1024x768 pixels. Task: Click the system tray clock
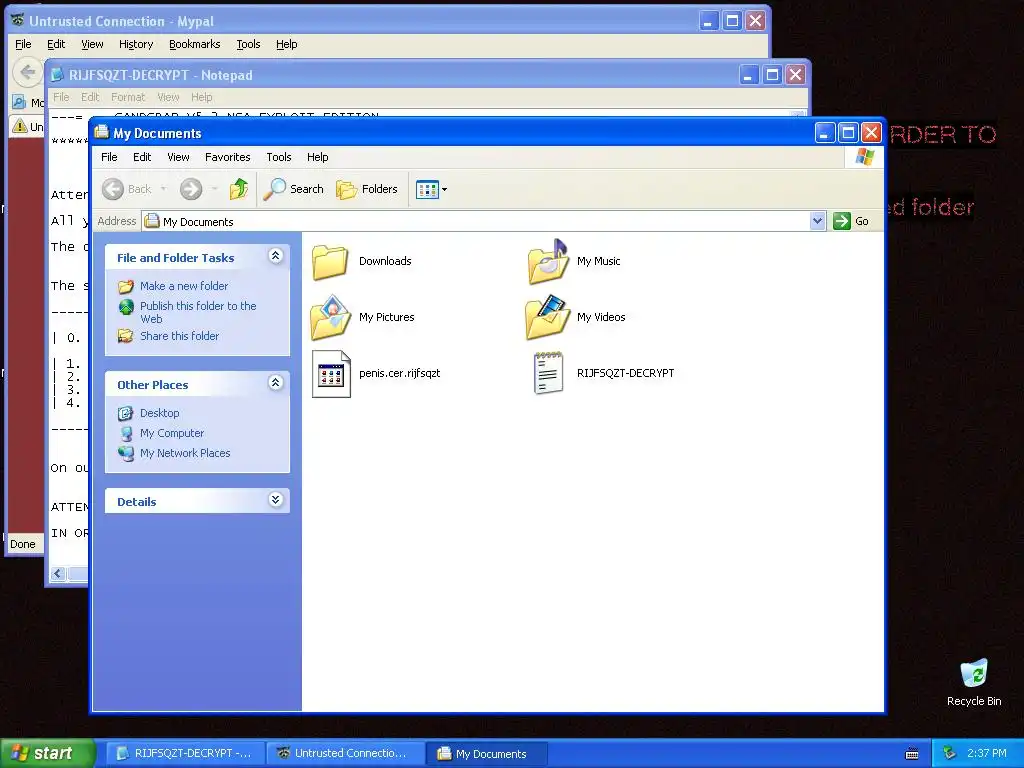(x=987, y=754)
